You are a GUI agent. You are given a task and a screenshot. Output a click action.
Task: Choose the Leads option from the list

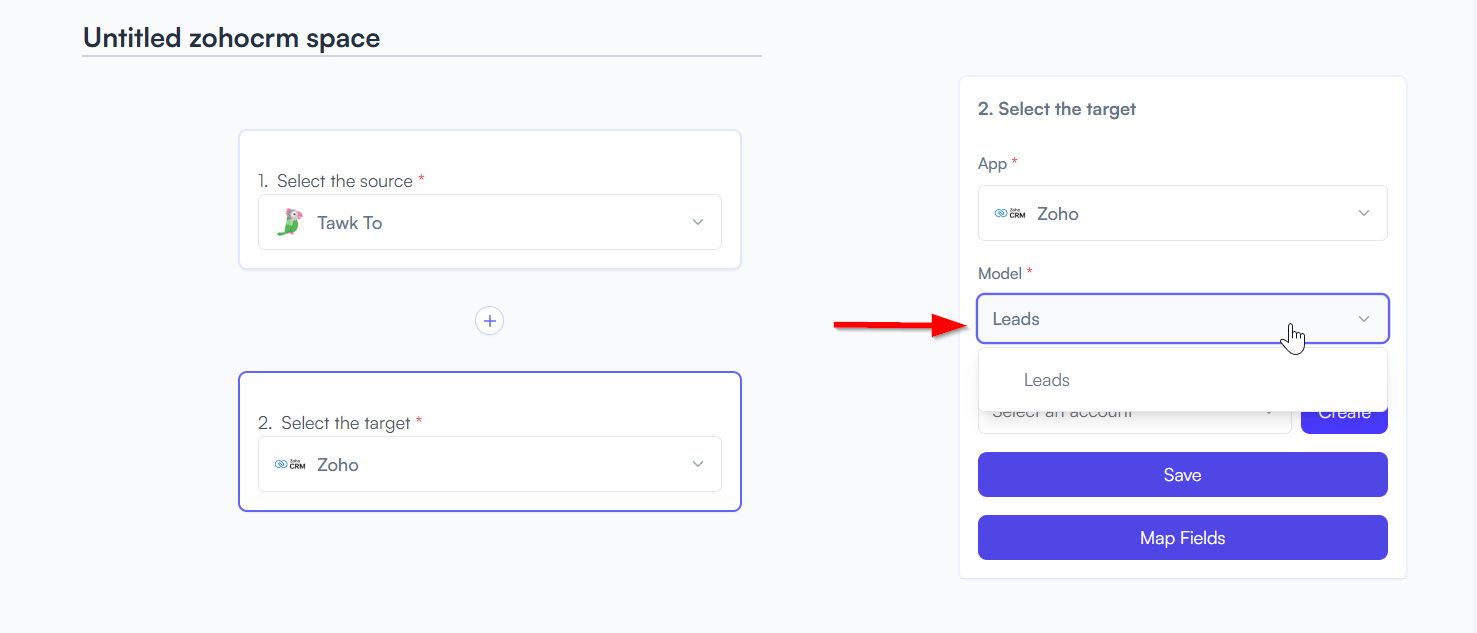(x=1047, y=380)
